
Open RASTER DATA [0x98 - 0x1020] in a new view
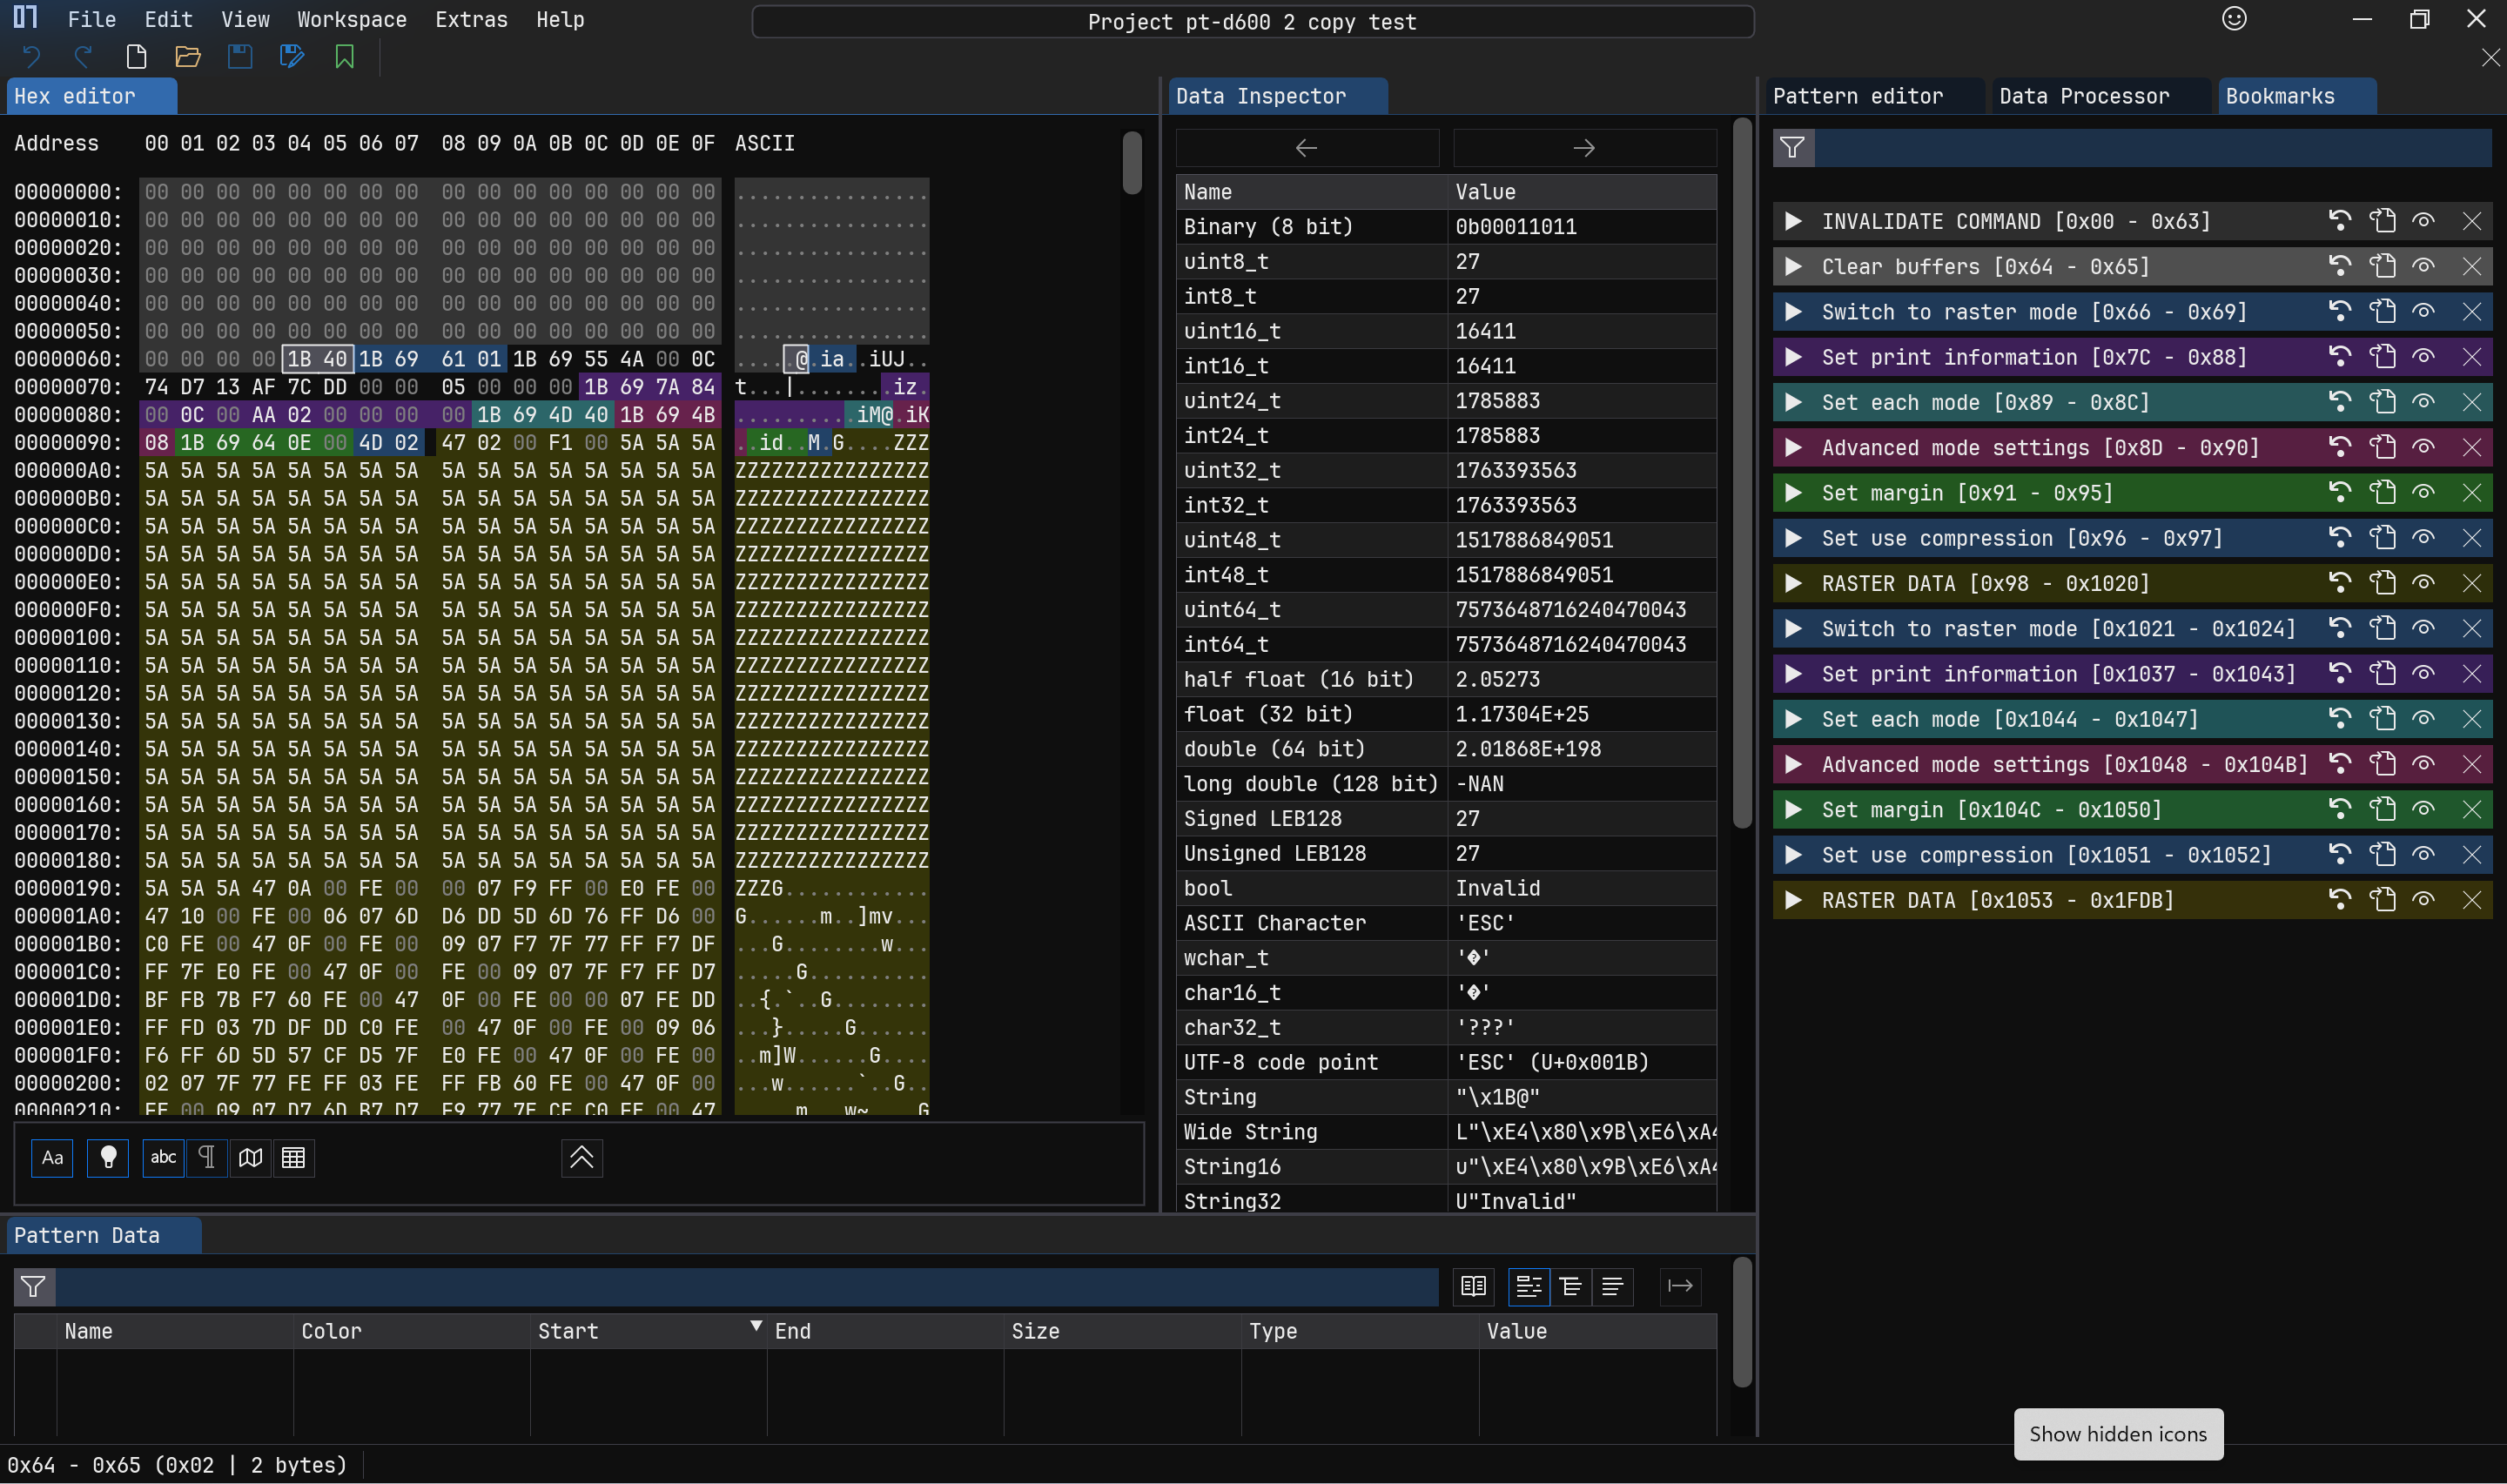[2383, 583]
